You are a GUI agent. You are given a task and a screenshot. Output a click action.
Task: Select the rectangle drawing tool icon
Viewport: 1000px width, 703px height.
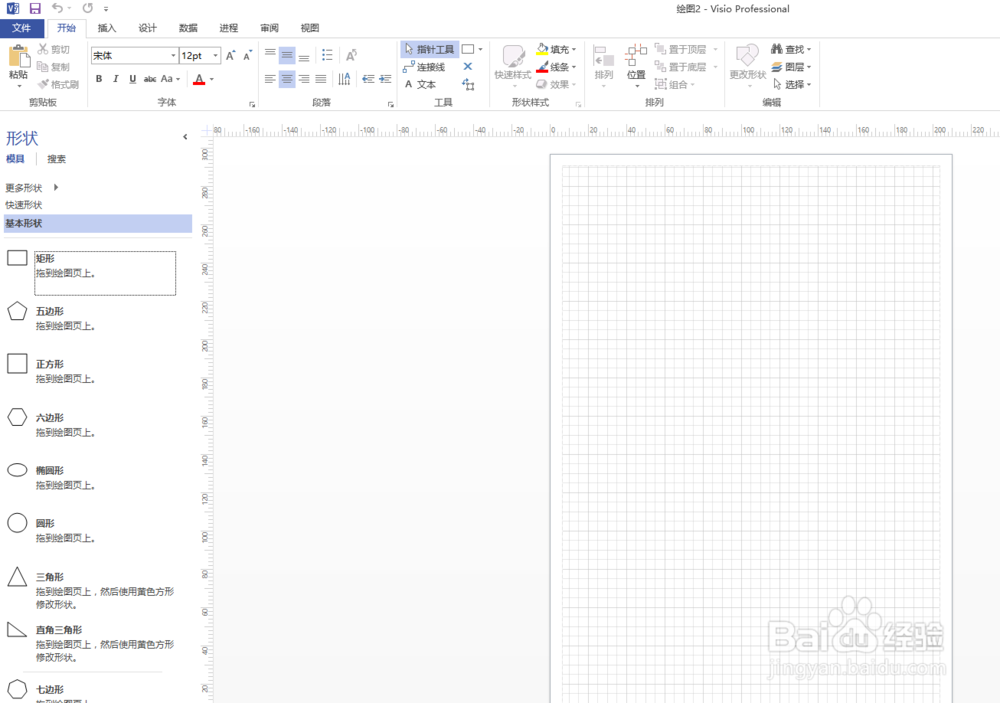468,49
